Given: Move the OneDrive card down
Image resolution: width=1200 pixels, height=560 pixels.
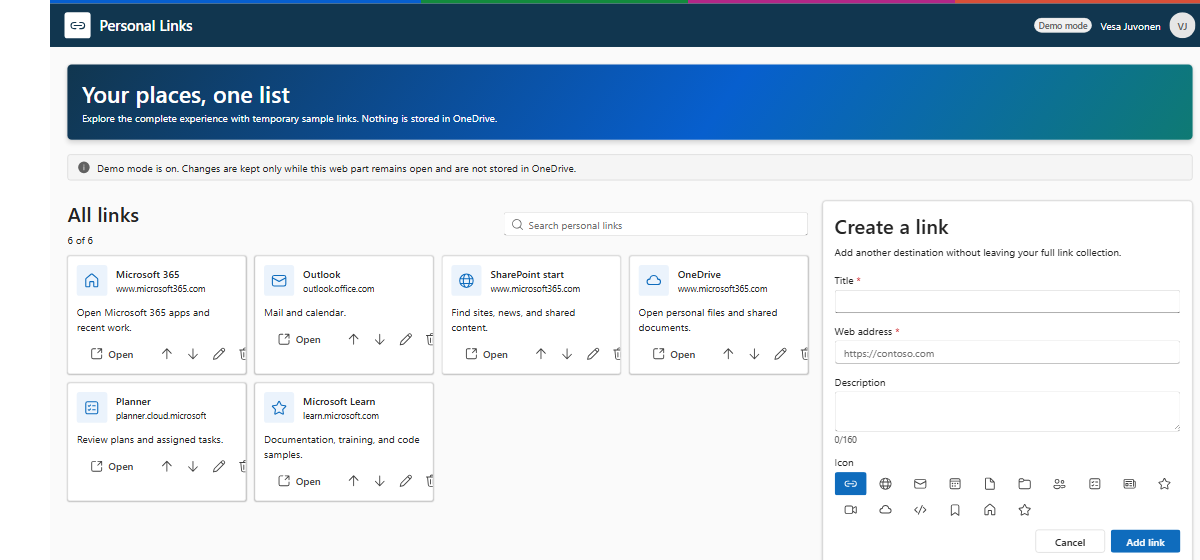Looking at the screenshot, I should click(x=754, y=354).
